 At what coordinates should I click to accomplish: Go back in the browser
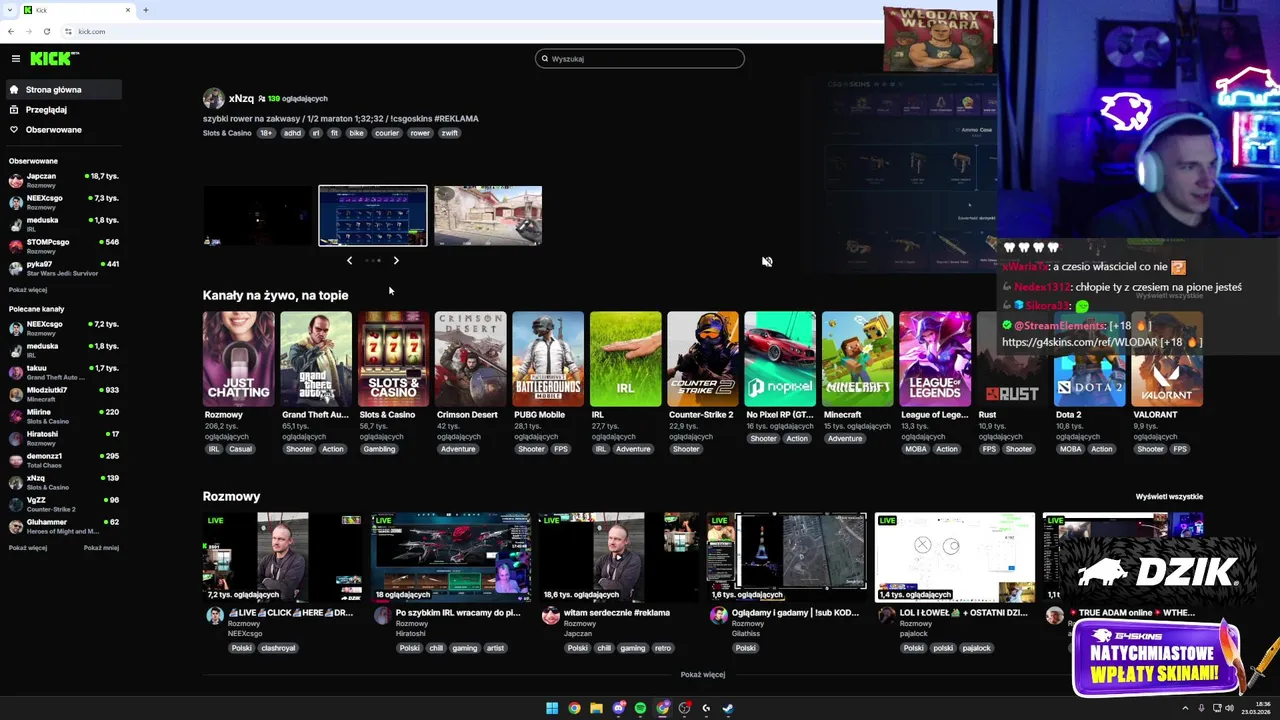pyautogui.click(x=11, y=31)
